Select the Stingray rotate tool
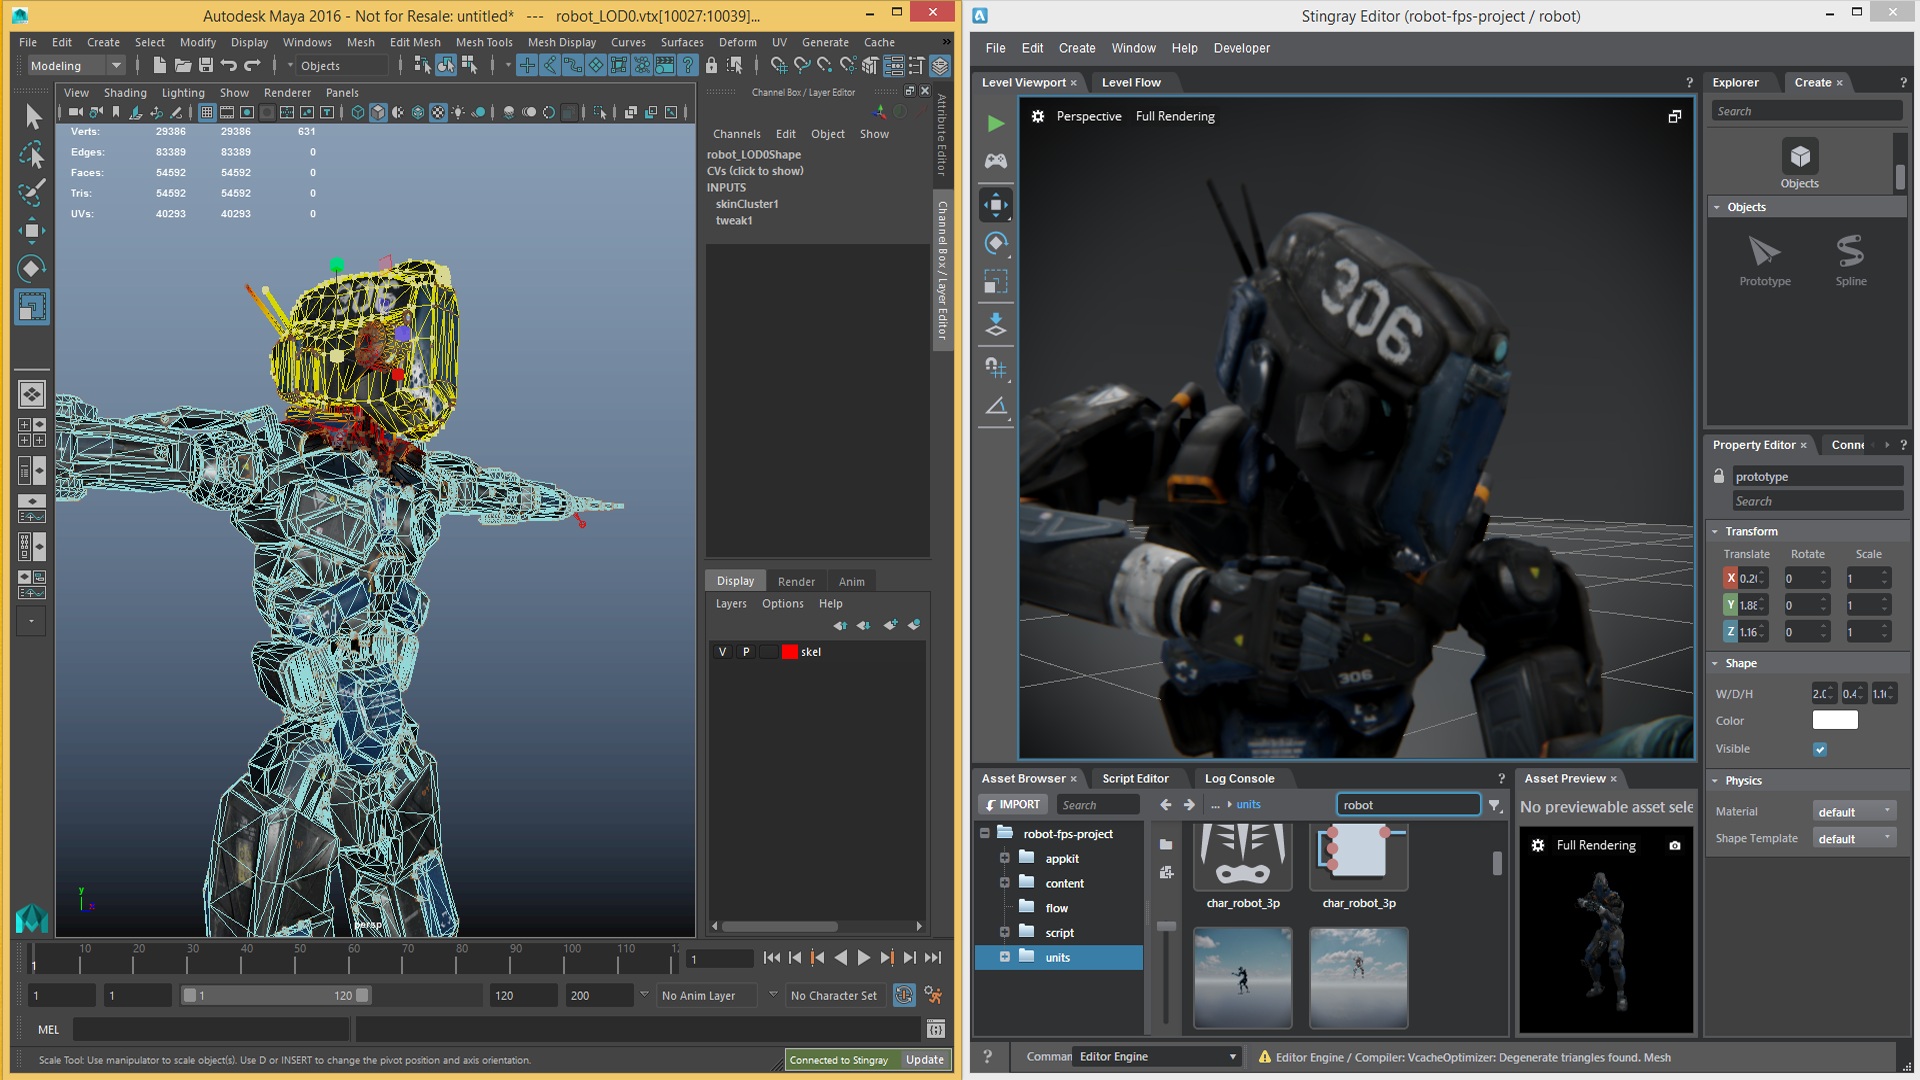 pos(995,243)
